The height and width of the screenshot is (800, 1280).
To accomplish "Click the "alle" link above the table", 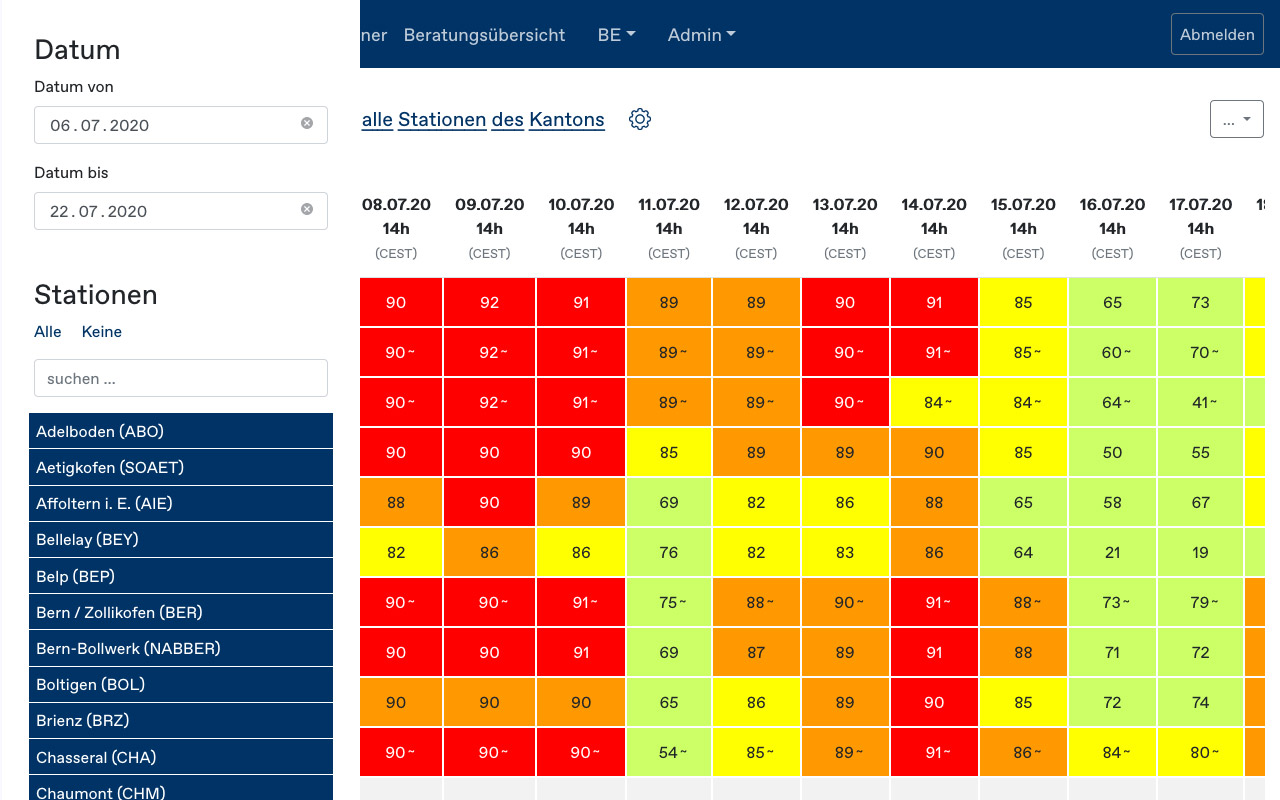I will click(377, 119).
